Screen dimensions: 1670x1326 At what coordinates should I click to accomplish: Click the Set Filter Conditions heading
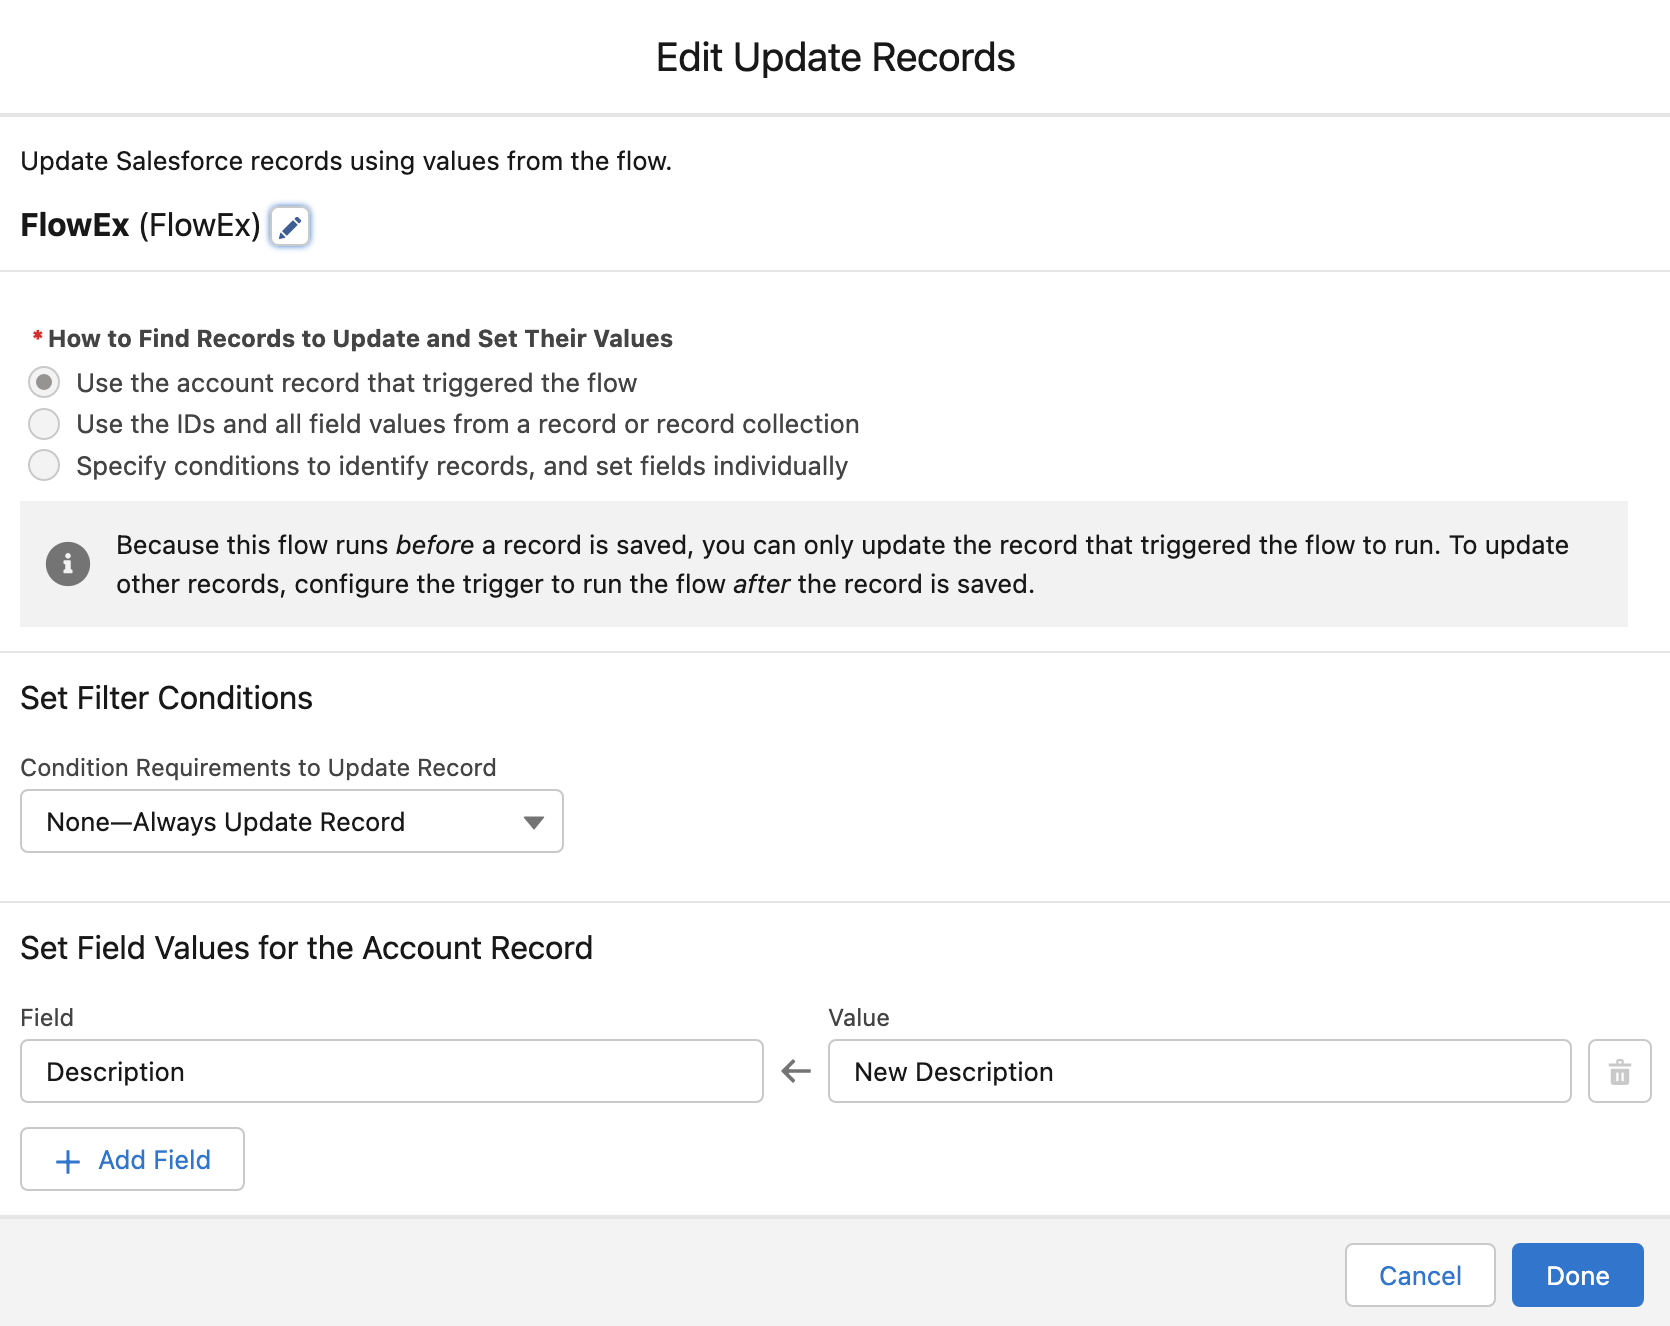(166, 697)
